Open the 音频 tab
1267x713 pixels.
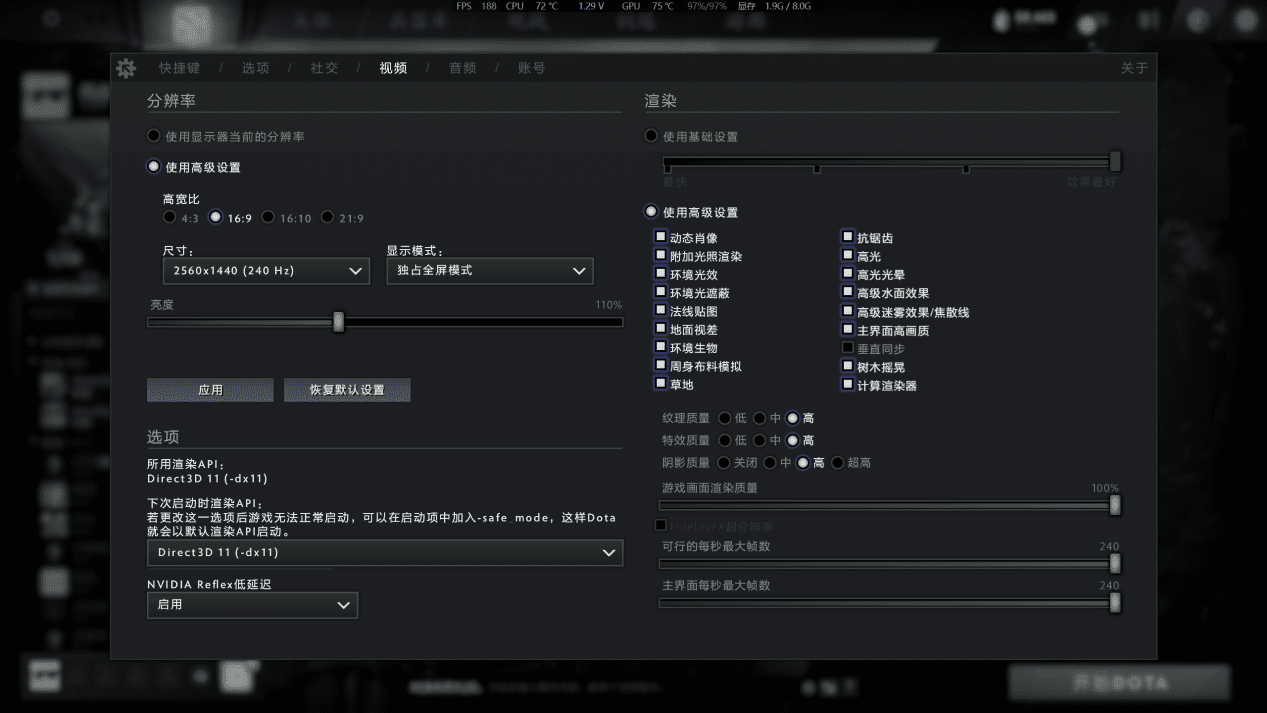462,68
